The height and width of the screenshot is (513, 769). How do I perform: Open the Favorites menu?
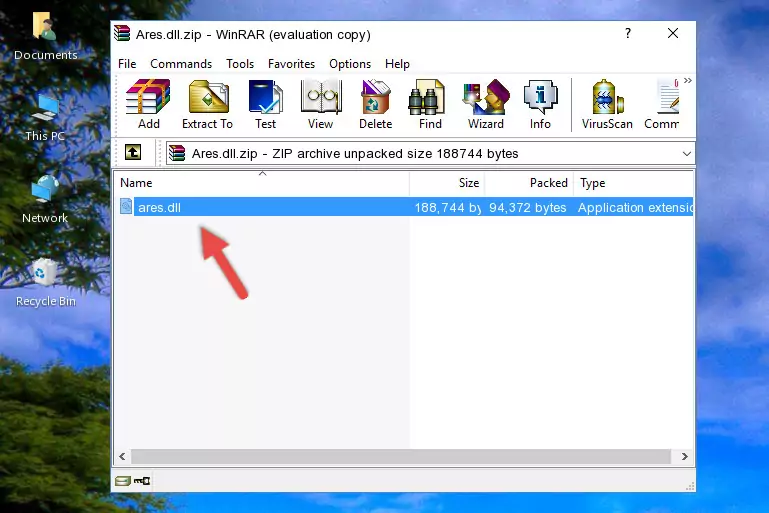291,64
